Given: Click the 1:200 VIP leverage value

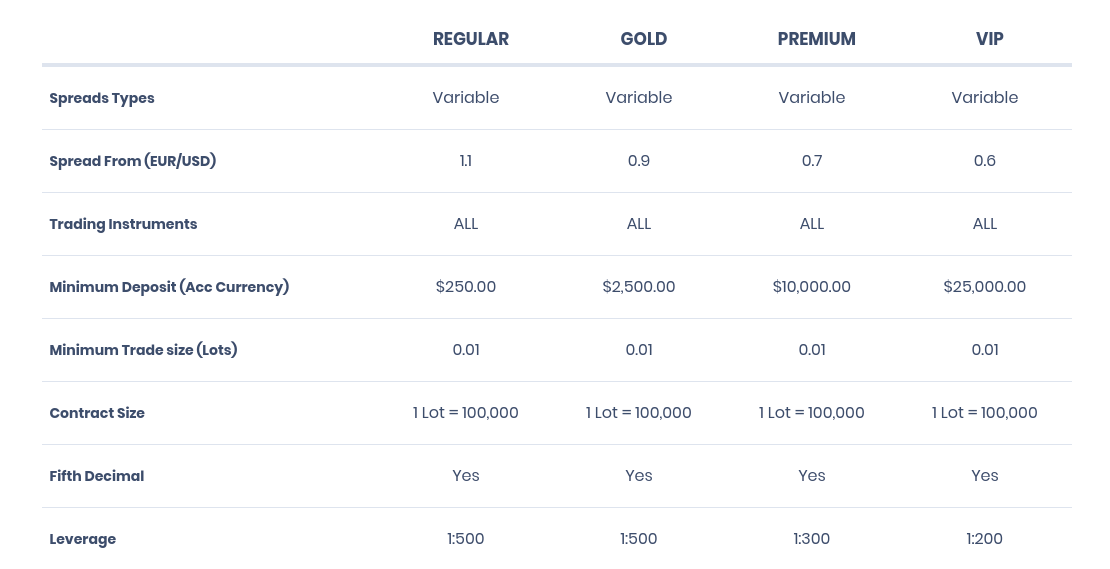Looking at the screenshot, I should point(985,539).
